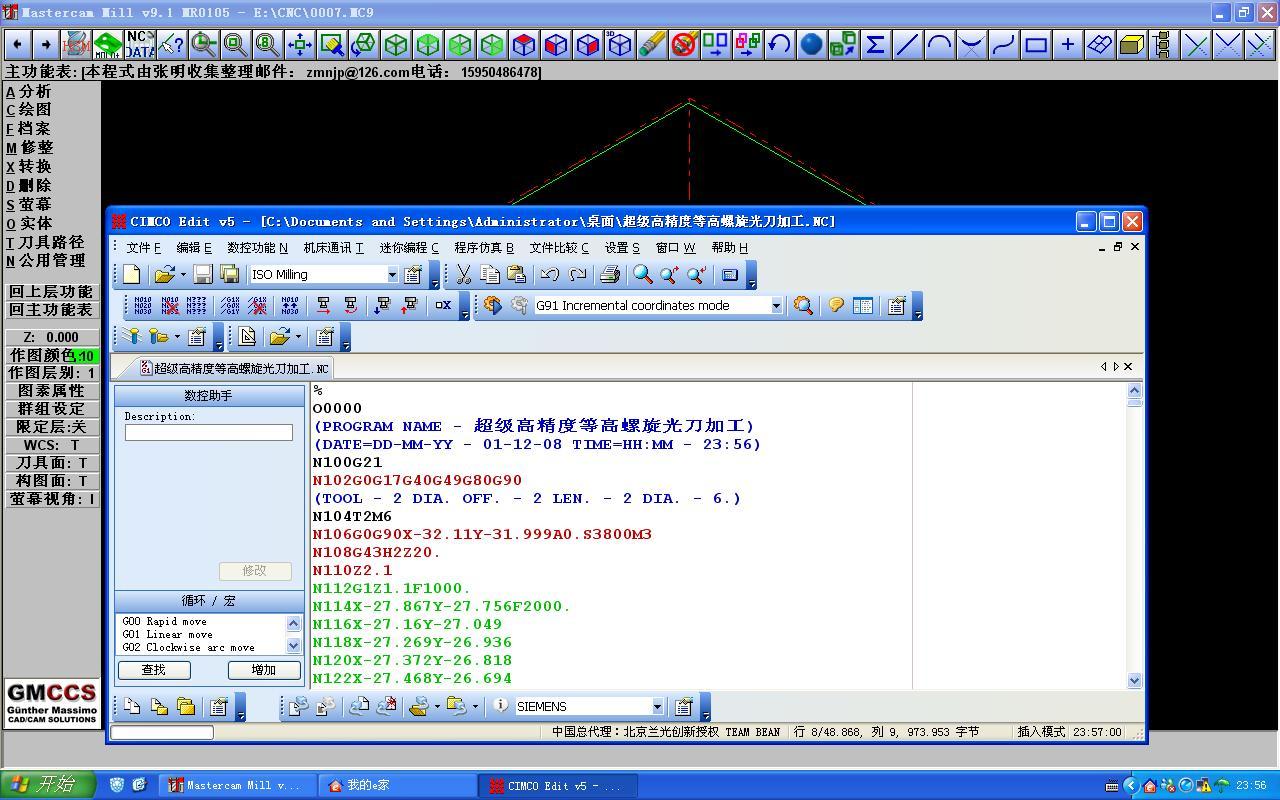Click the Mastercam help arrow-question icon

(171, 45)
